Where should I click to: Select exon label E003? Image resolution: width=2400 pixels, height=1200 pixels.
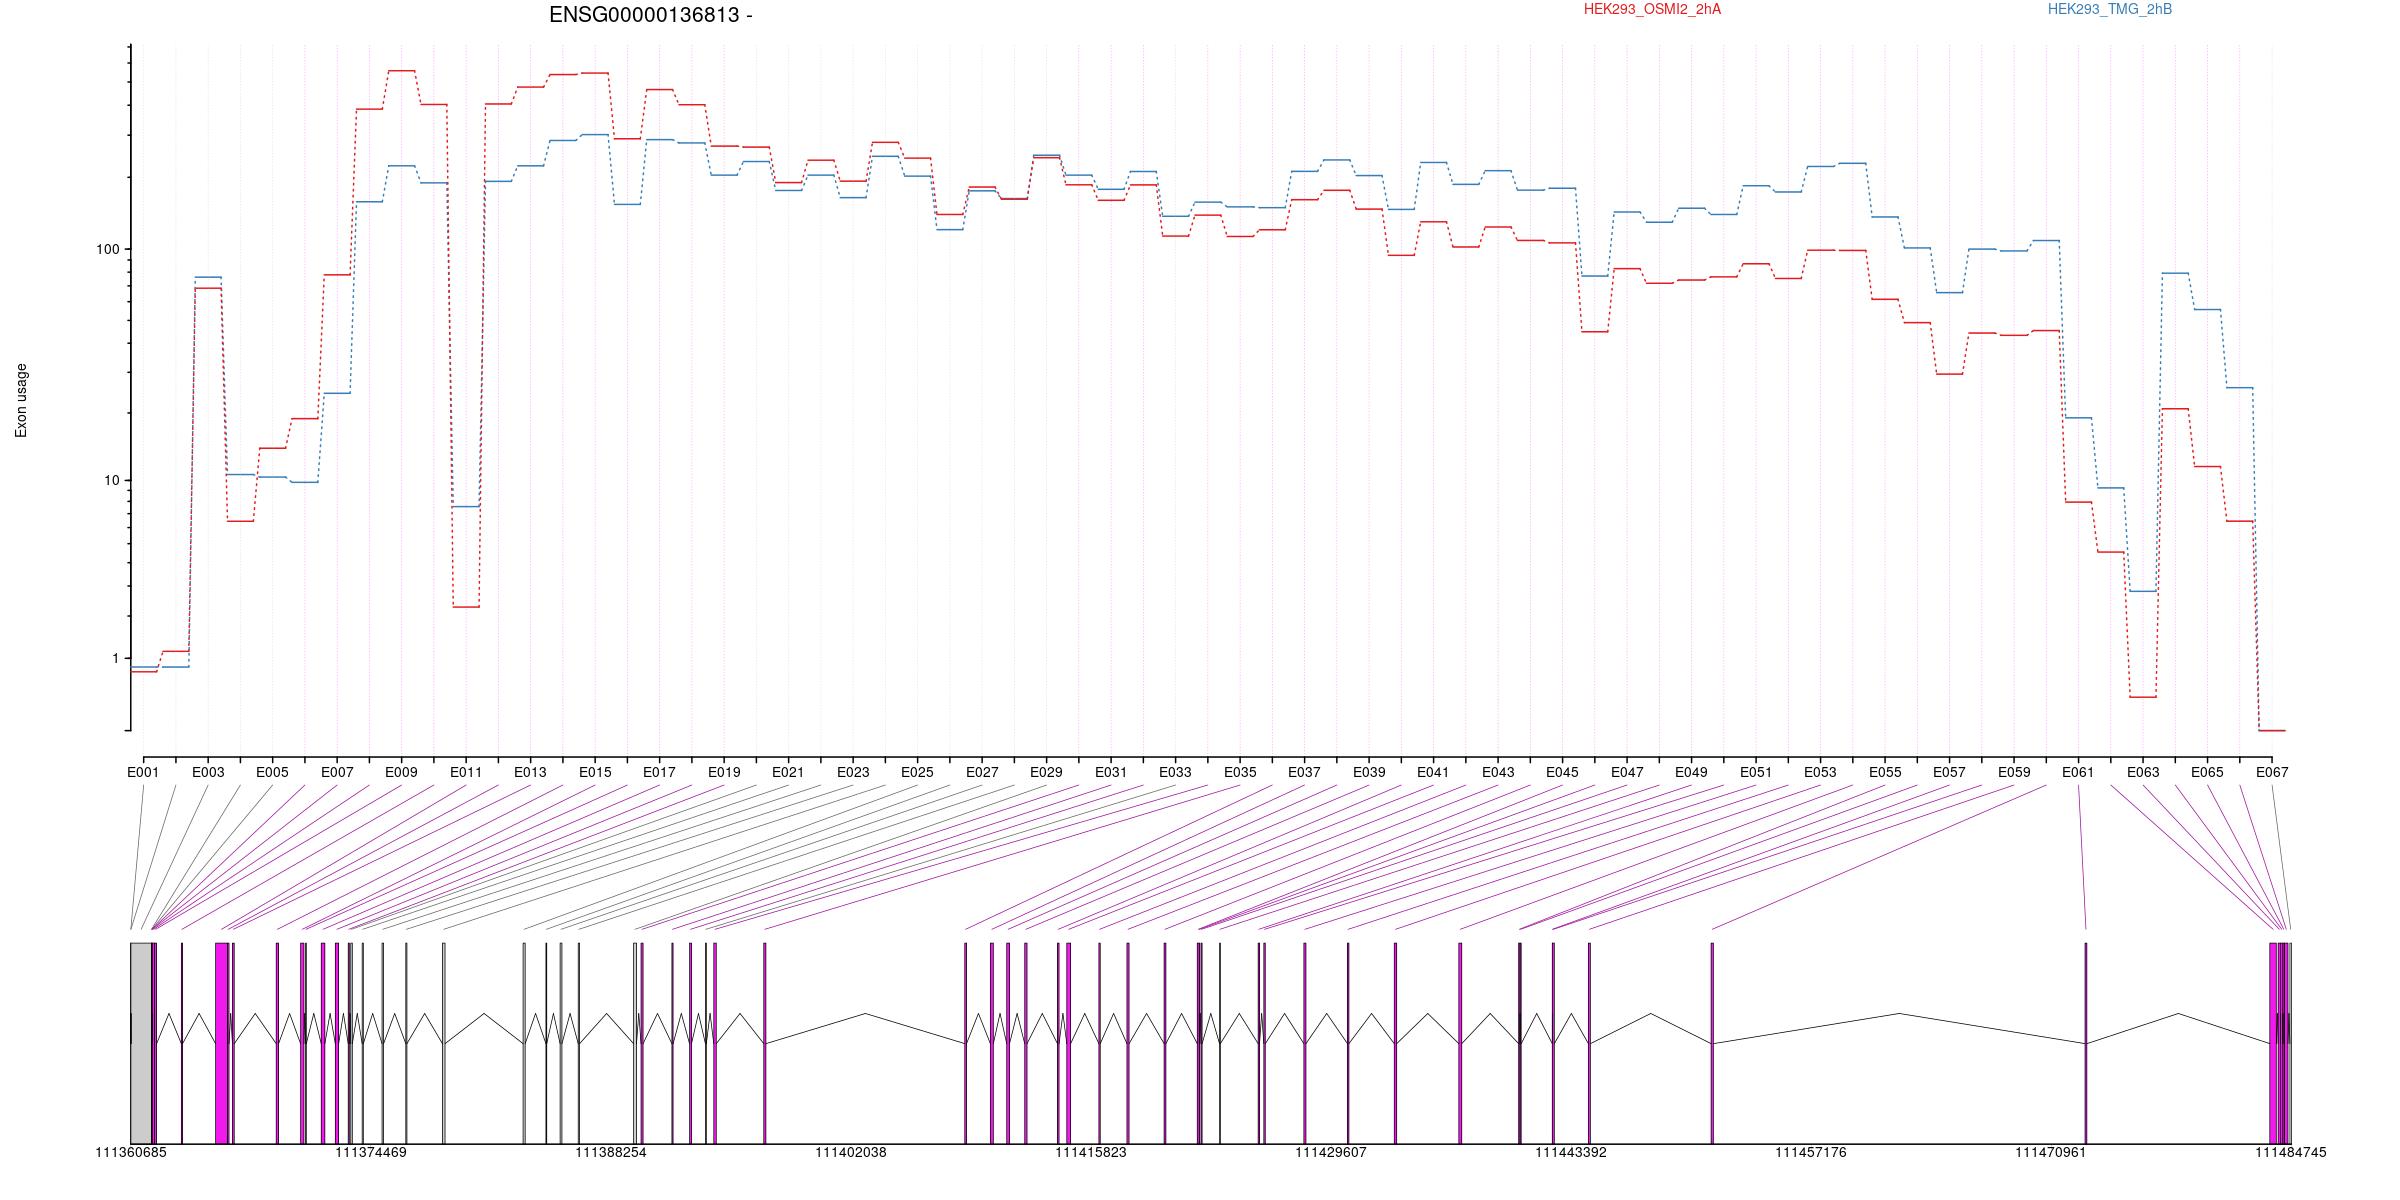click(208, 772)
